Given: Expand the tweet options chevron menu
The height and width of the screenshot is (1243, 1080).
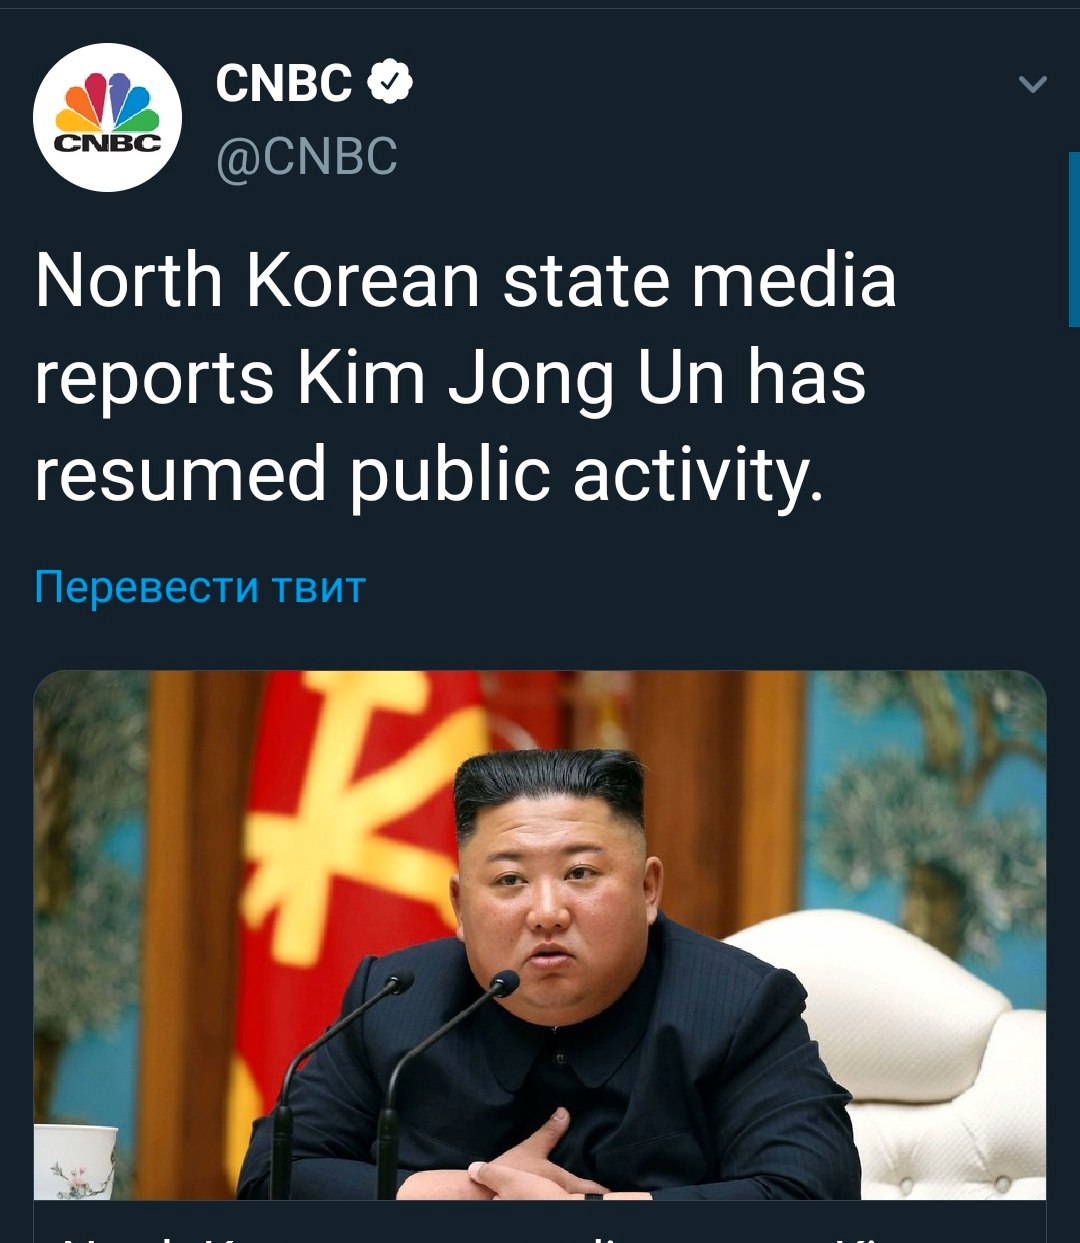Looking at the screenshot, I should [1032, 84].
